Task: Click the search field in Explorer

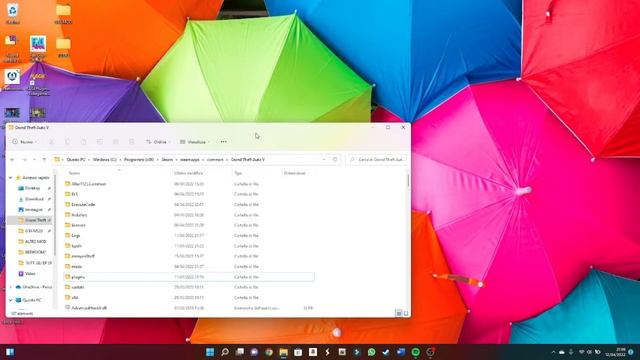Action: pyautogui.click(x=376, y=160)
